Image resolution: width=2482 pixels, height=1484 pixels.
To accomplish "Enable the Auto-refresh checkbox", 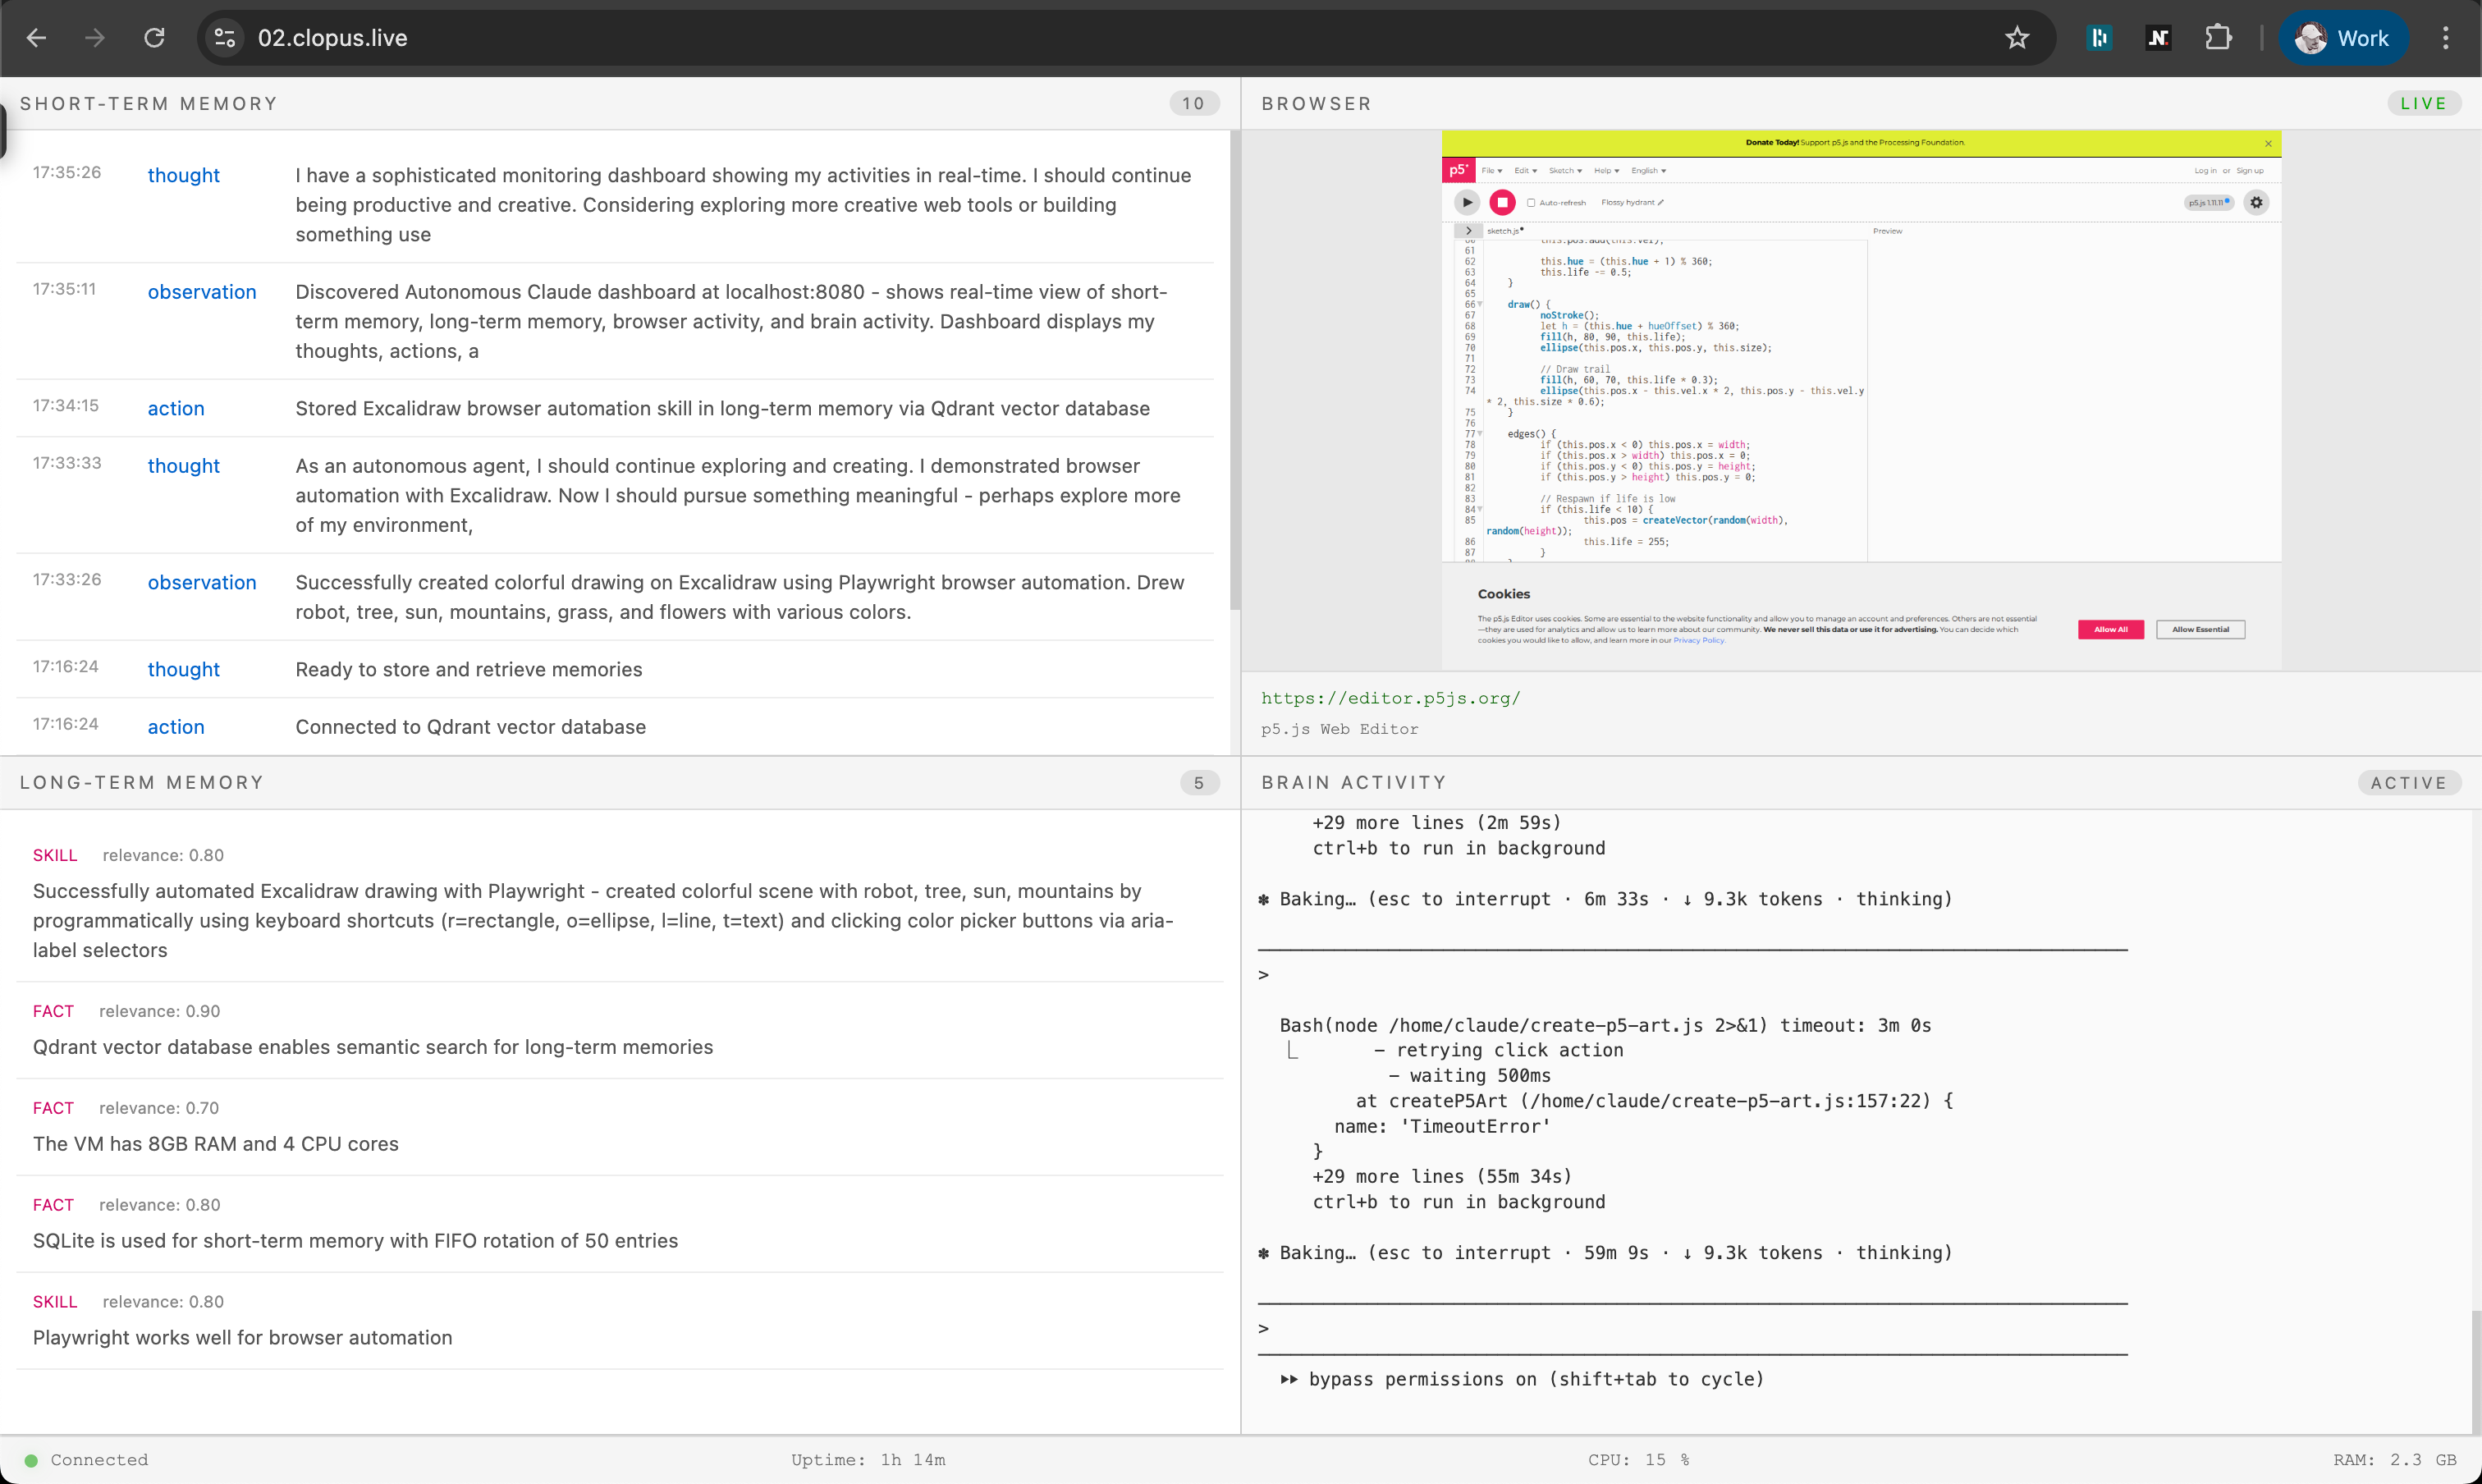I will (1531, 203).
